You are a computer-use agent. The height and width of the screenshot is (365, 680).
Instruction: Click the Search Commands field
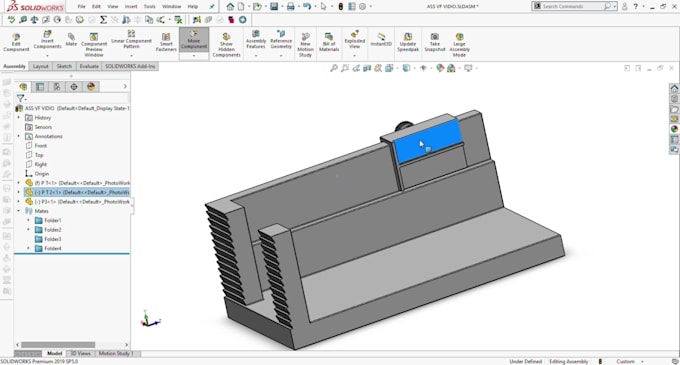[574, 6]
